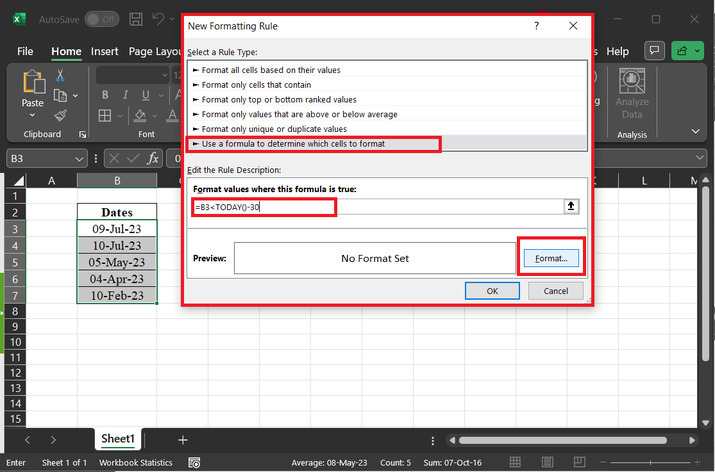Image resolution: width=715 pixels, height=472 pixels.
Task: Click the previous sheet arrow
Action: click(27, 440)
